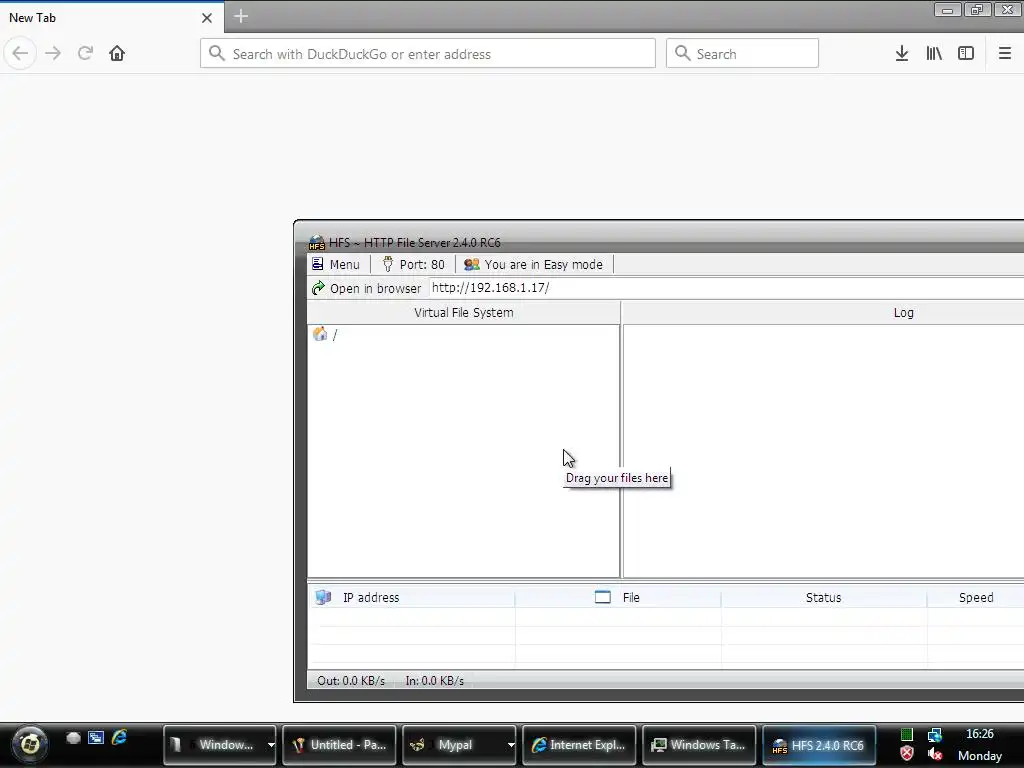Open the browser library

pos(934,54)
